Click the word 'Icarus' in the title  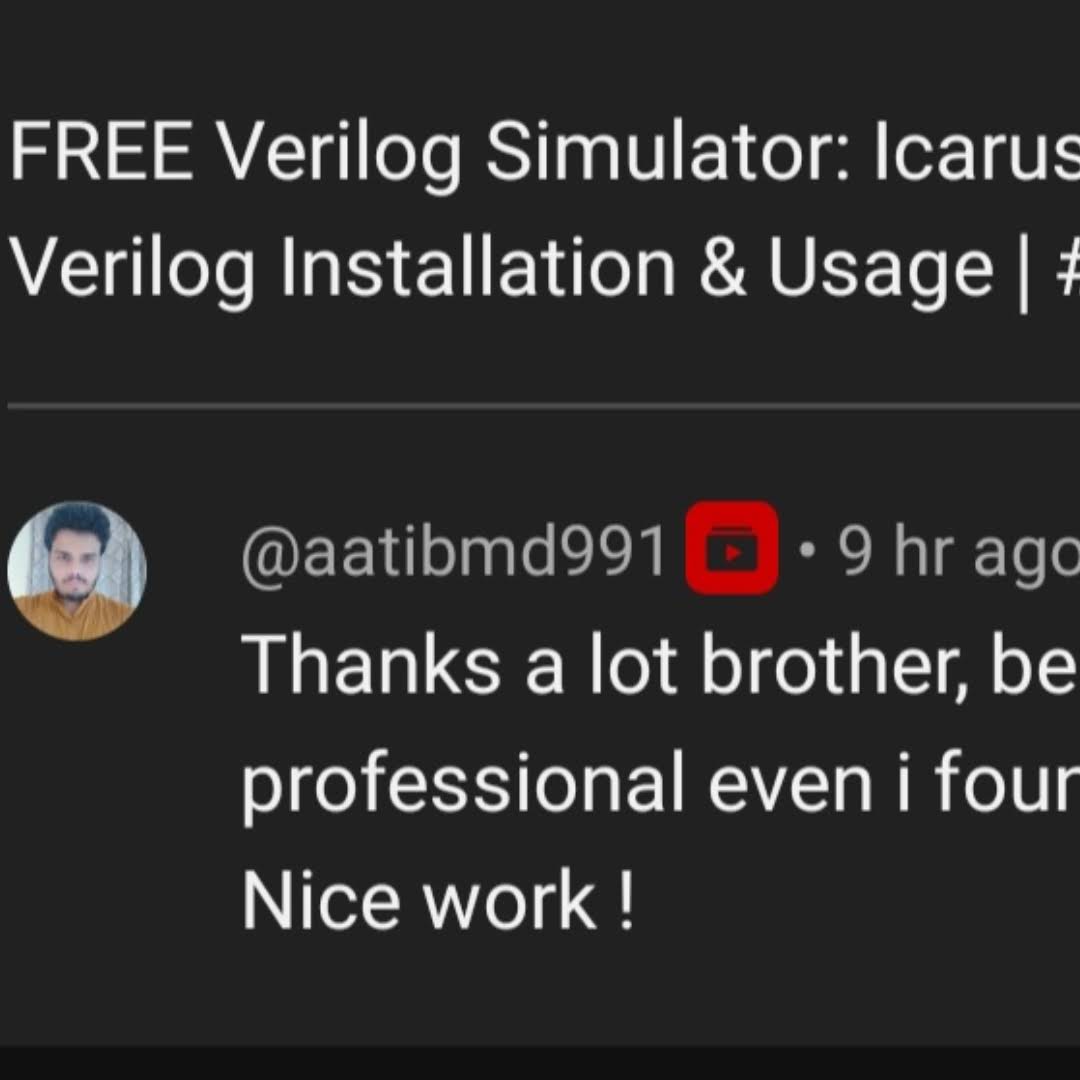tap(977, 150)
